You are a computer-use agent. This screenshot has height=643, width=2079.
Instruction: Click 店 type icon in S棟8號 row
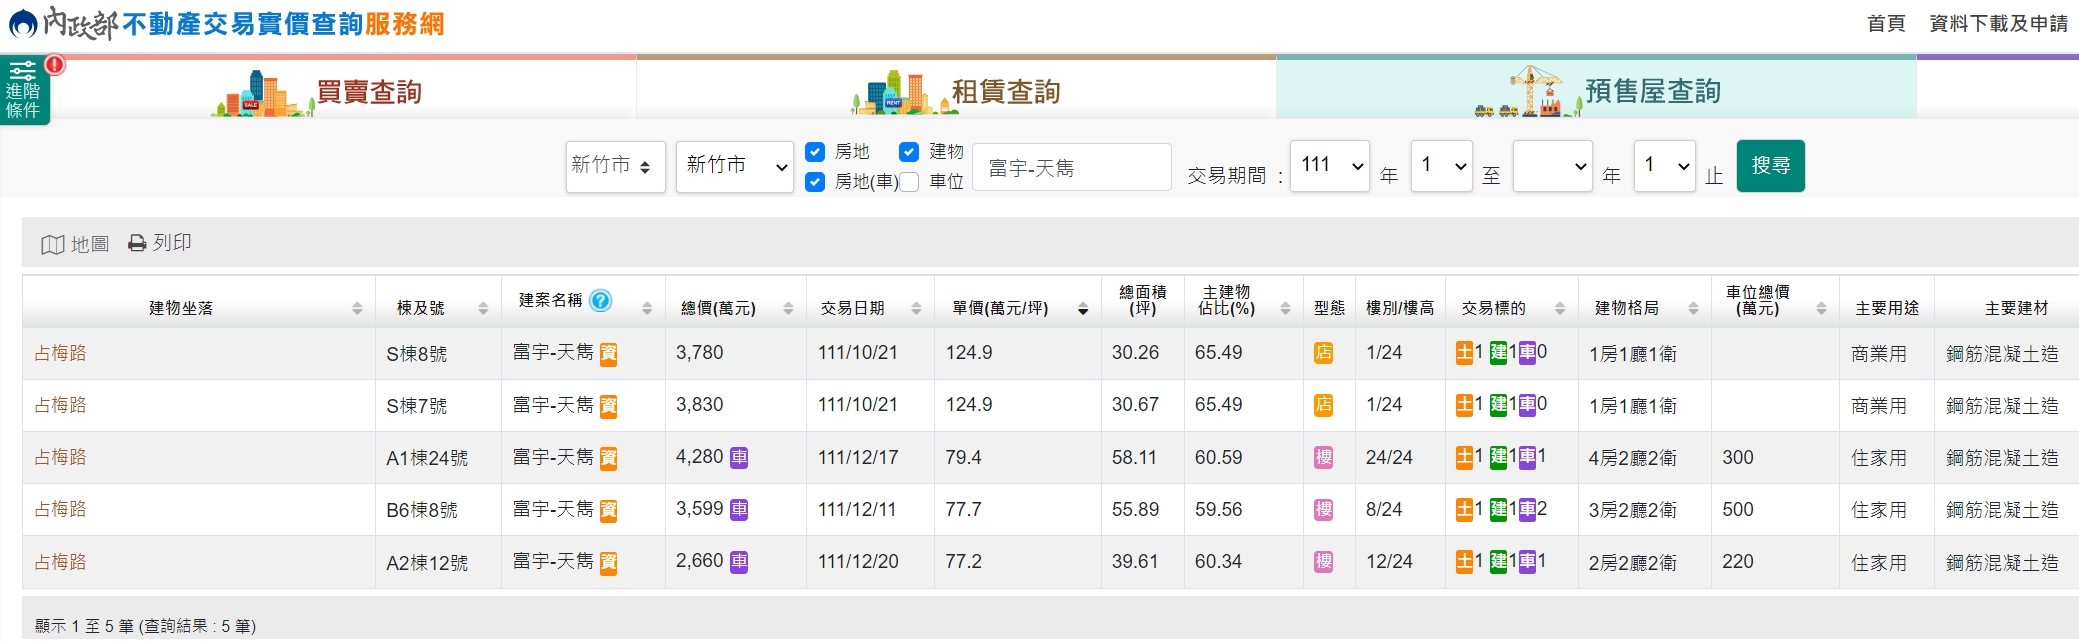(x=1323, y=353)
